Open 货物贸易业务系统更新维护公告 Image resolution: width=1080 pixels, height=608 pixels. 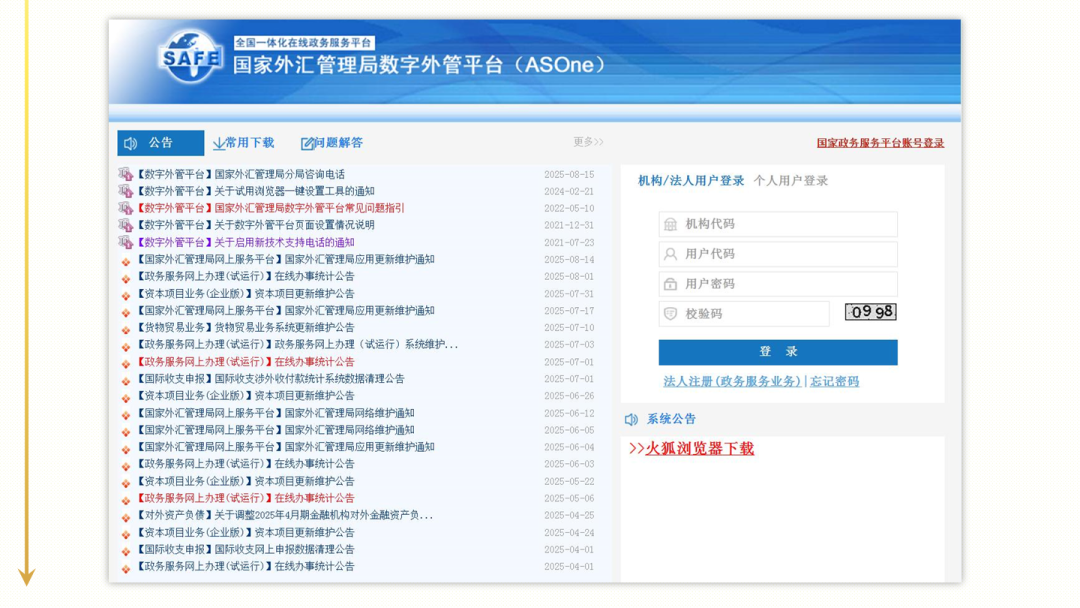click(246, 328)
